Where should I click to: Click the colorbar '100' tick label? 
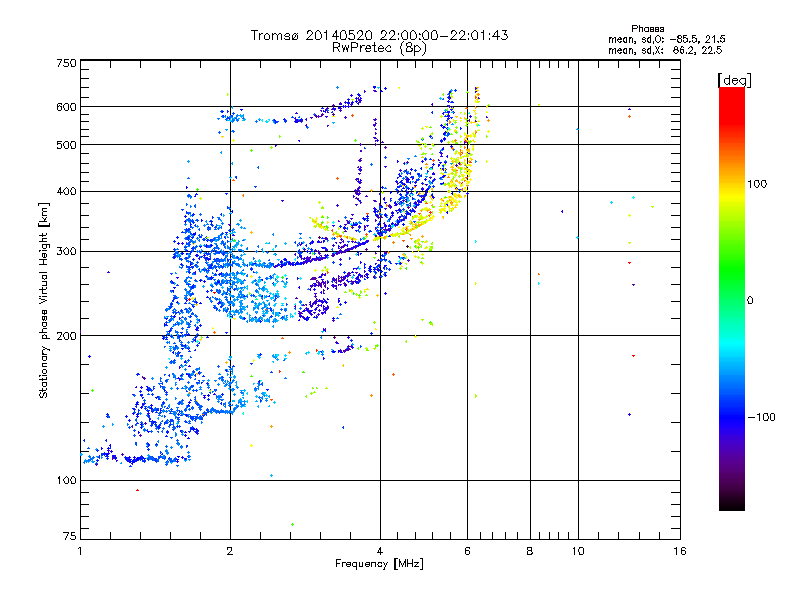click(757, 184)
